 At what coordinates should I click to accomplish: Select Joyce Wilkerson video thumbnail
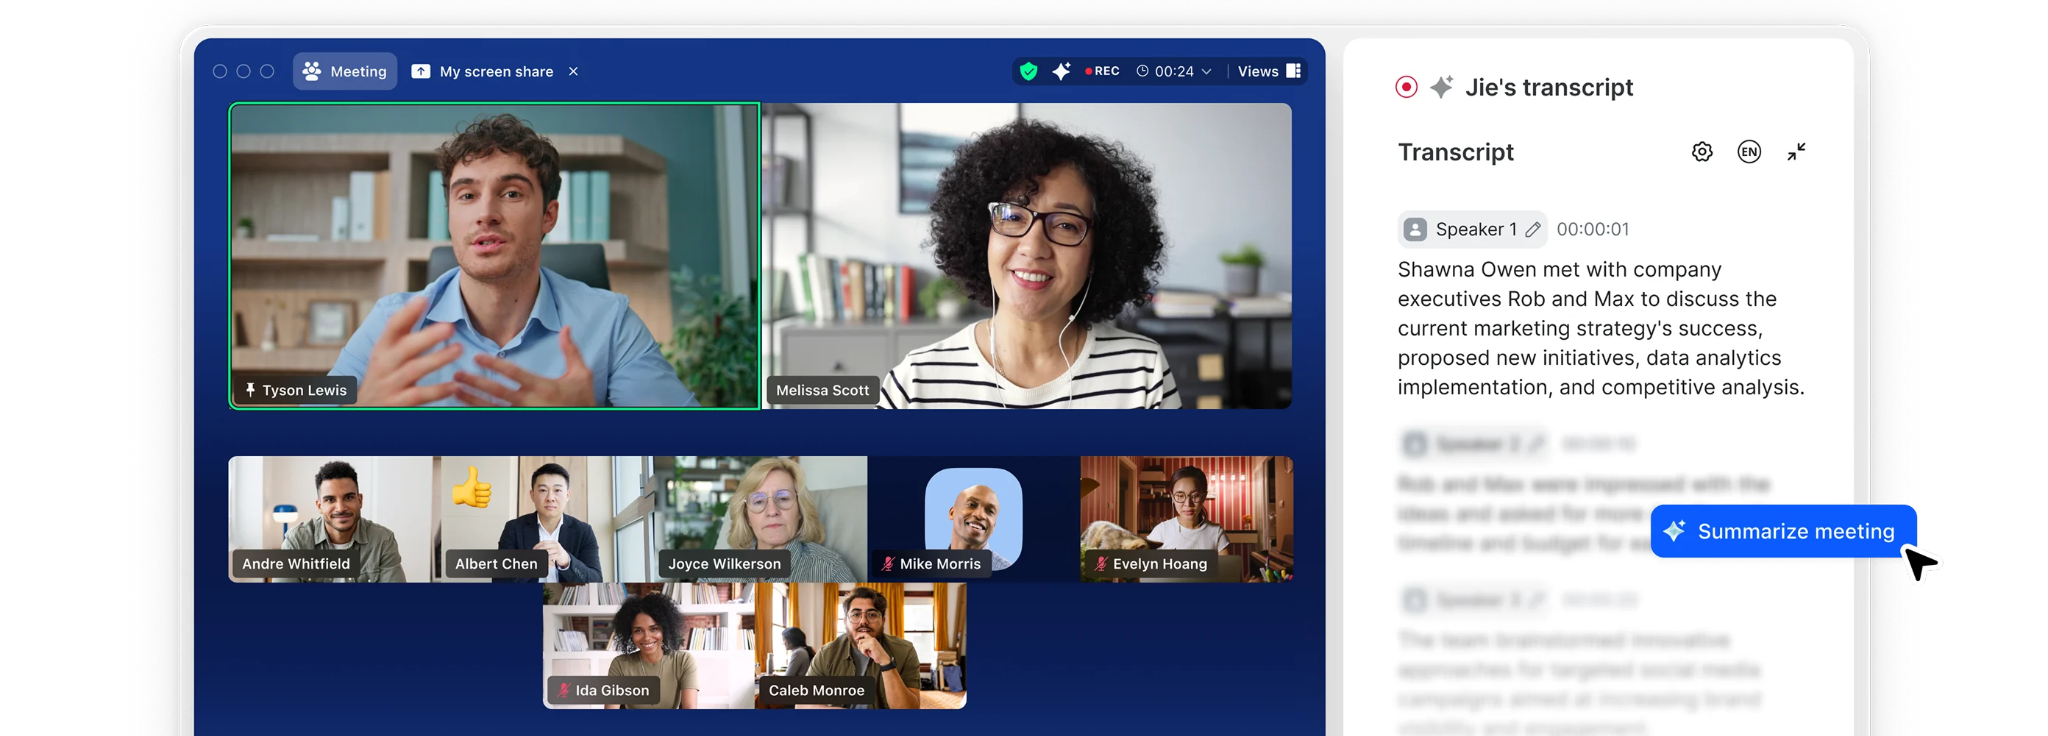pyautogui.click(x=760, y=519)
